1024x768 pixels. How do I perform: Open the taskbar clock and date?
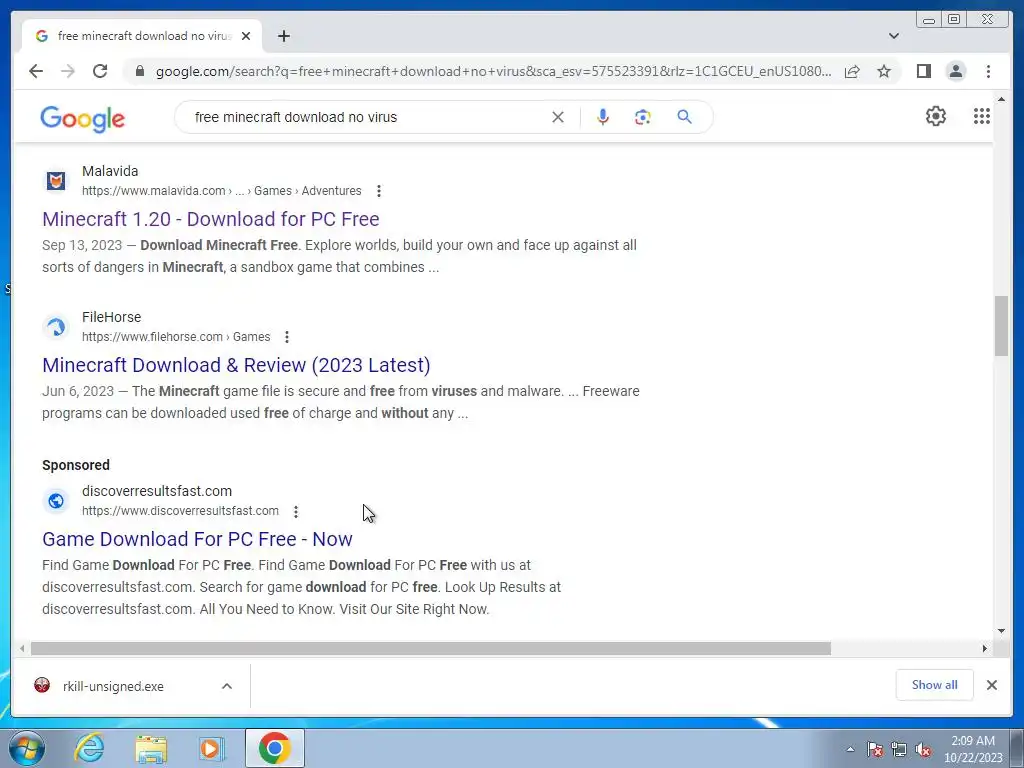coord(973,749)
